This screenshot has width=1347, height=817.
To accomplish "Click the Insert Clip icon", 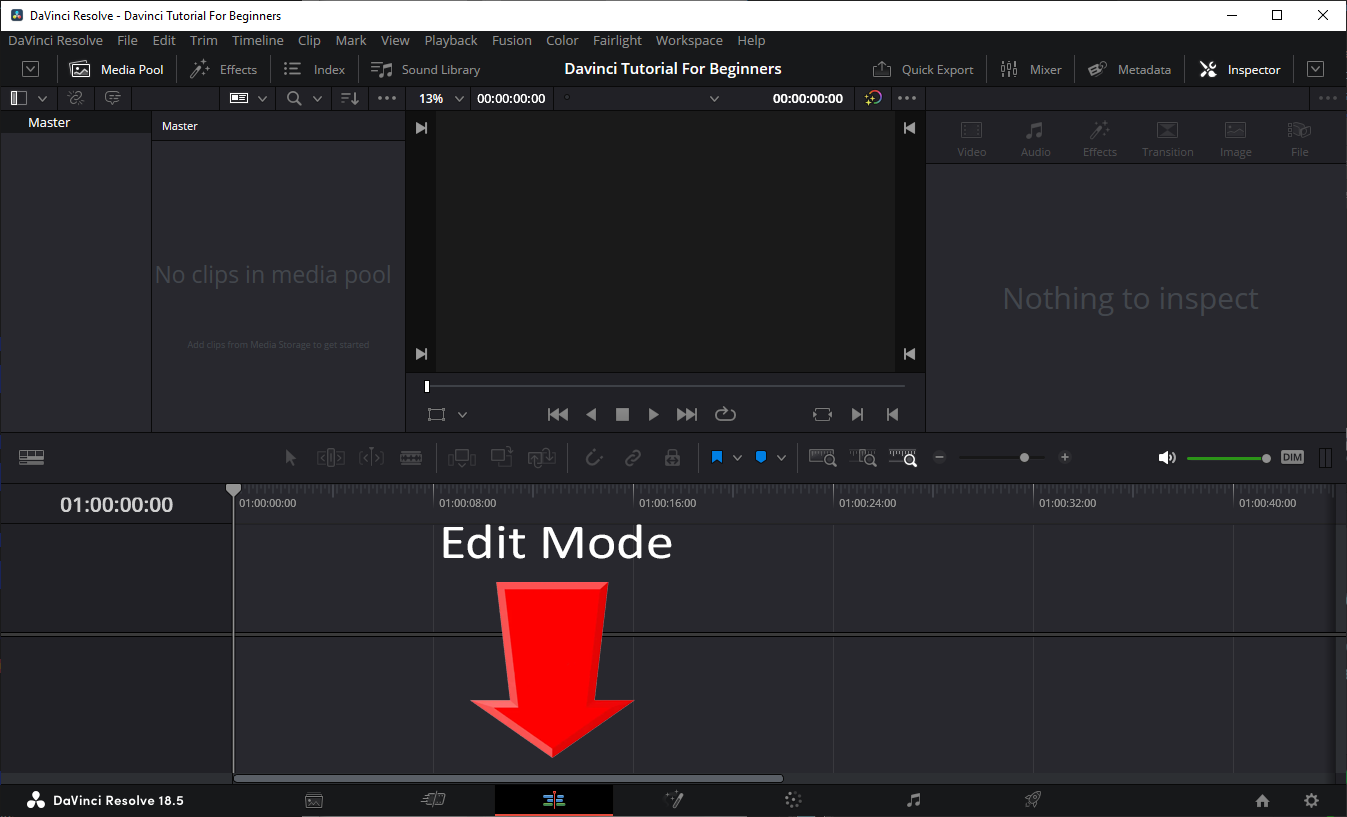I will pyautogui.click(x=462, y=458).
